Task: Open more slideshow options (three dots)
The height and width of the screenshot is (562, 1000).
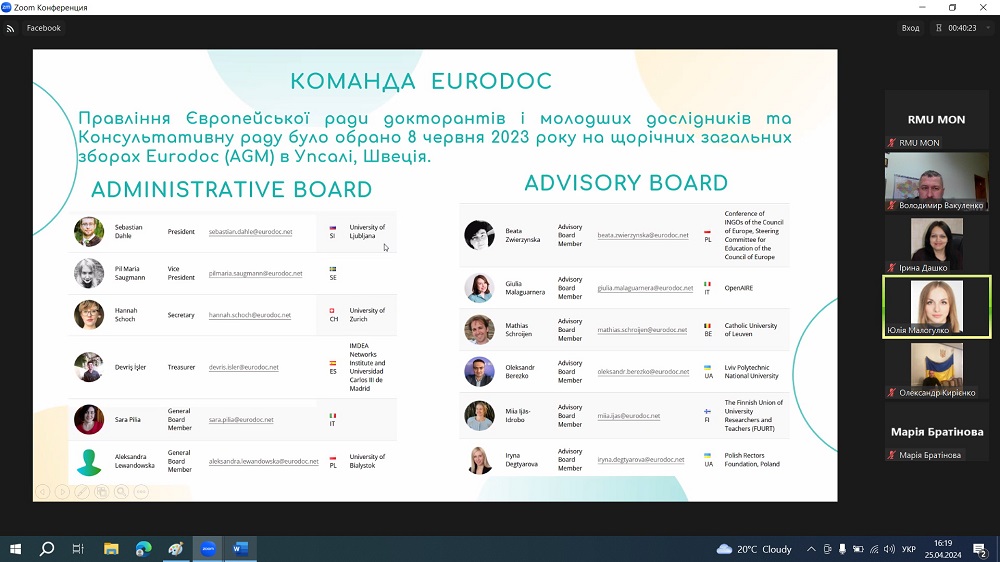Action: (x=141, y=491)
